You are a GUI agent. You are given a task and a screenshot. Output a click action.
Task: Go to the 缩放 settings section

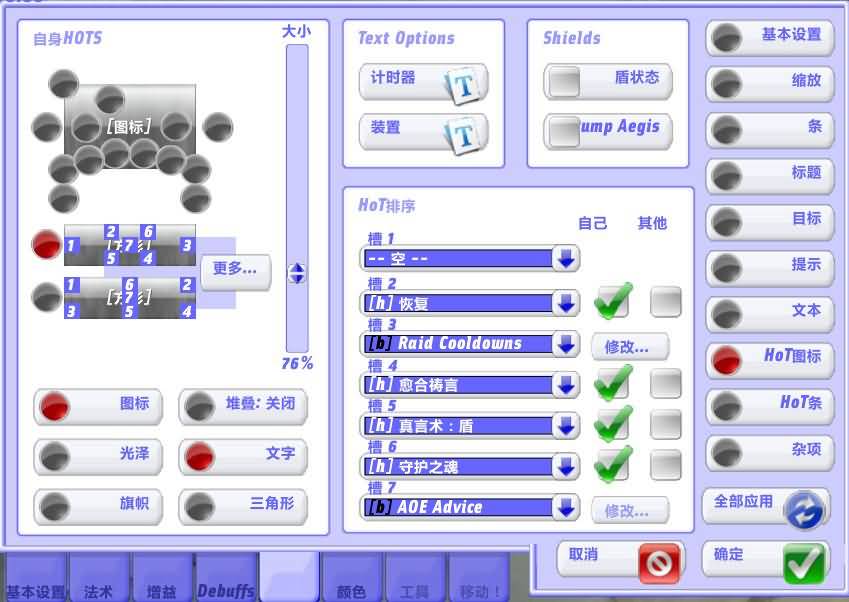coord(770,84)
